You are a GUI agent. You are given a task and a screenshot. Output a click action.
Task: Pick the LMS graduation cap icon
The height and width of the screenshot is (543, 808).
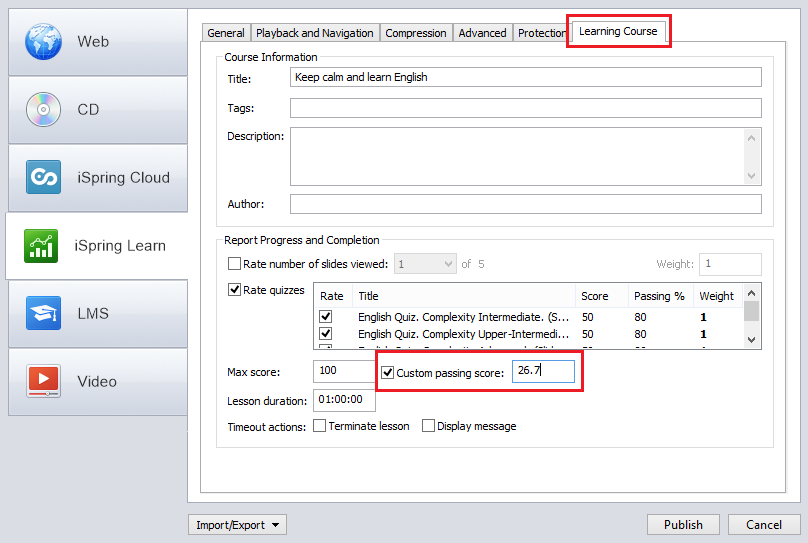pyautogui.click(x=43, y=313)
